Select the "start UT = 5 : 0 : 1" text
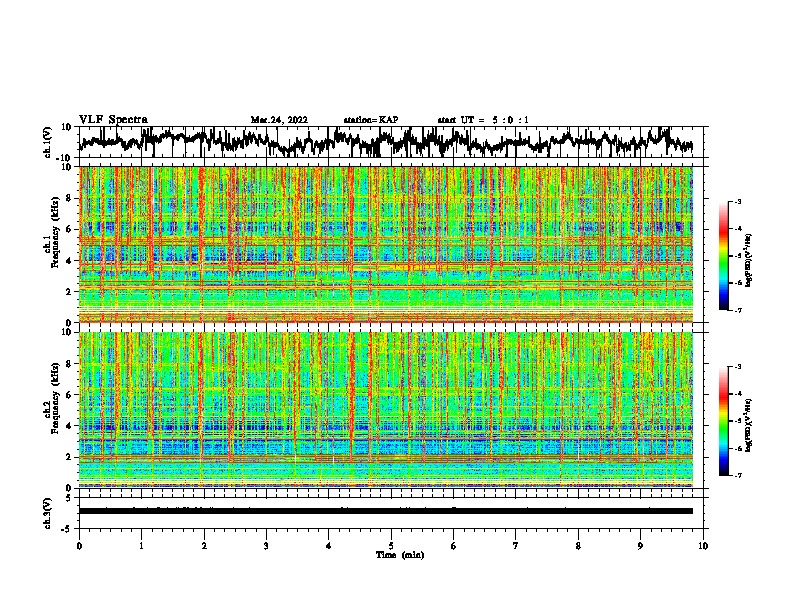Image resolution: width=792 pixels, height=612 pixels. point(483,120)
